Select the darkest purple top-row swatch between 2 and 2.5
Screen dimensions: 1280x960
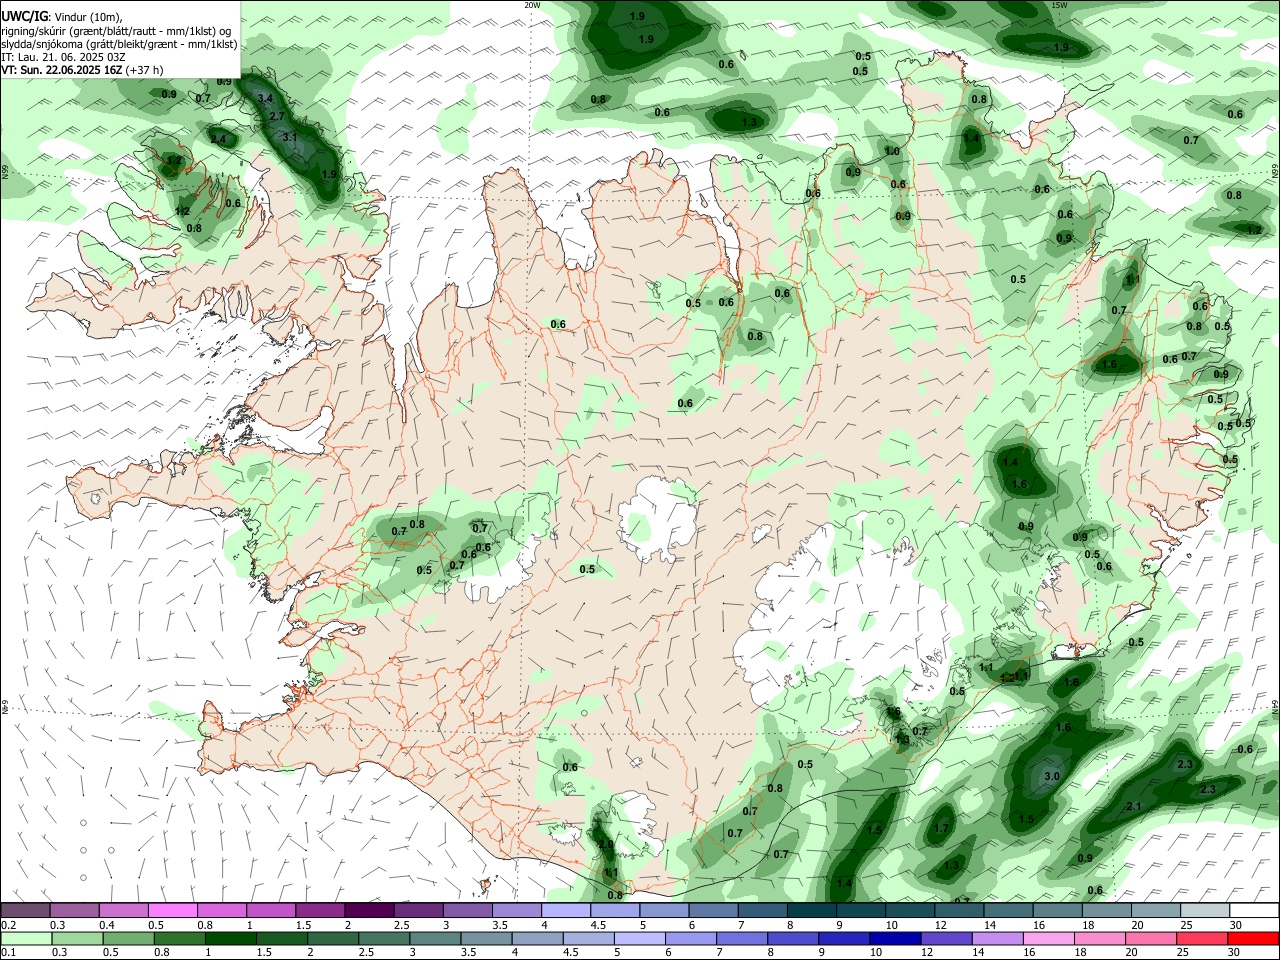click(x=369, y=911)
